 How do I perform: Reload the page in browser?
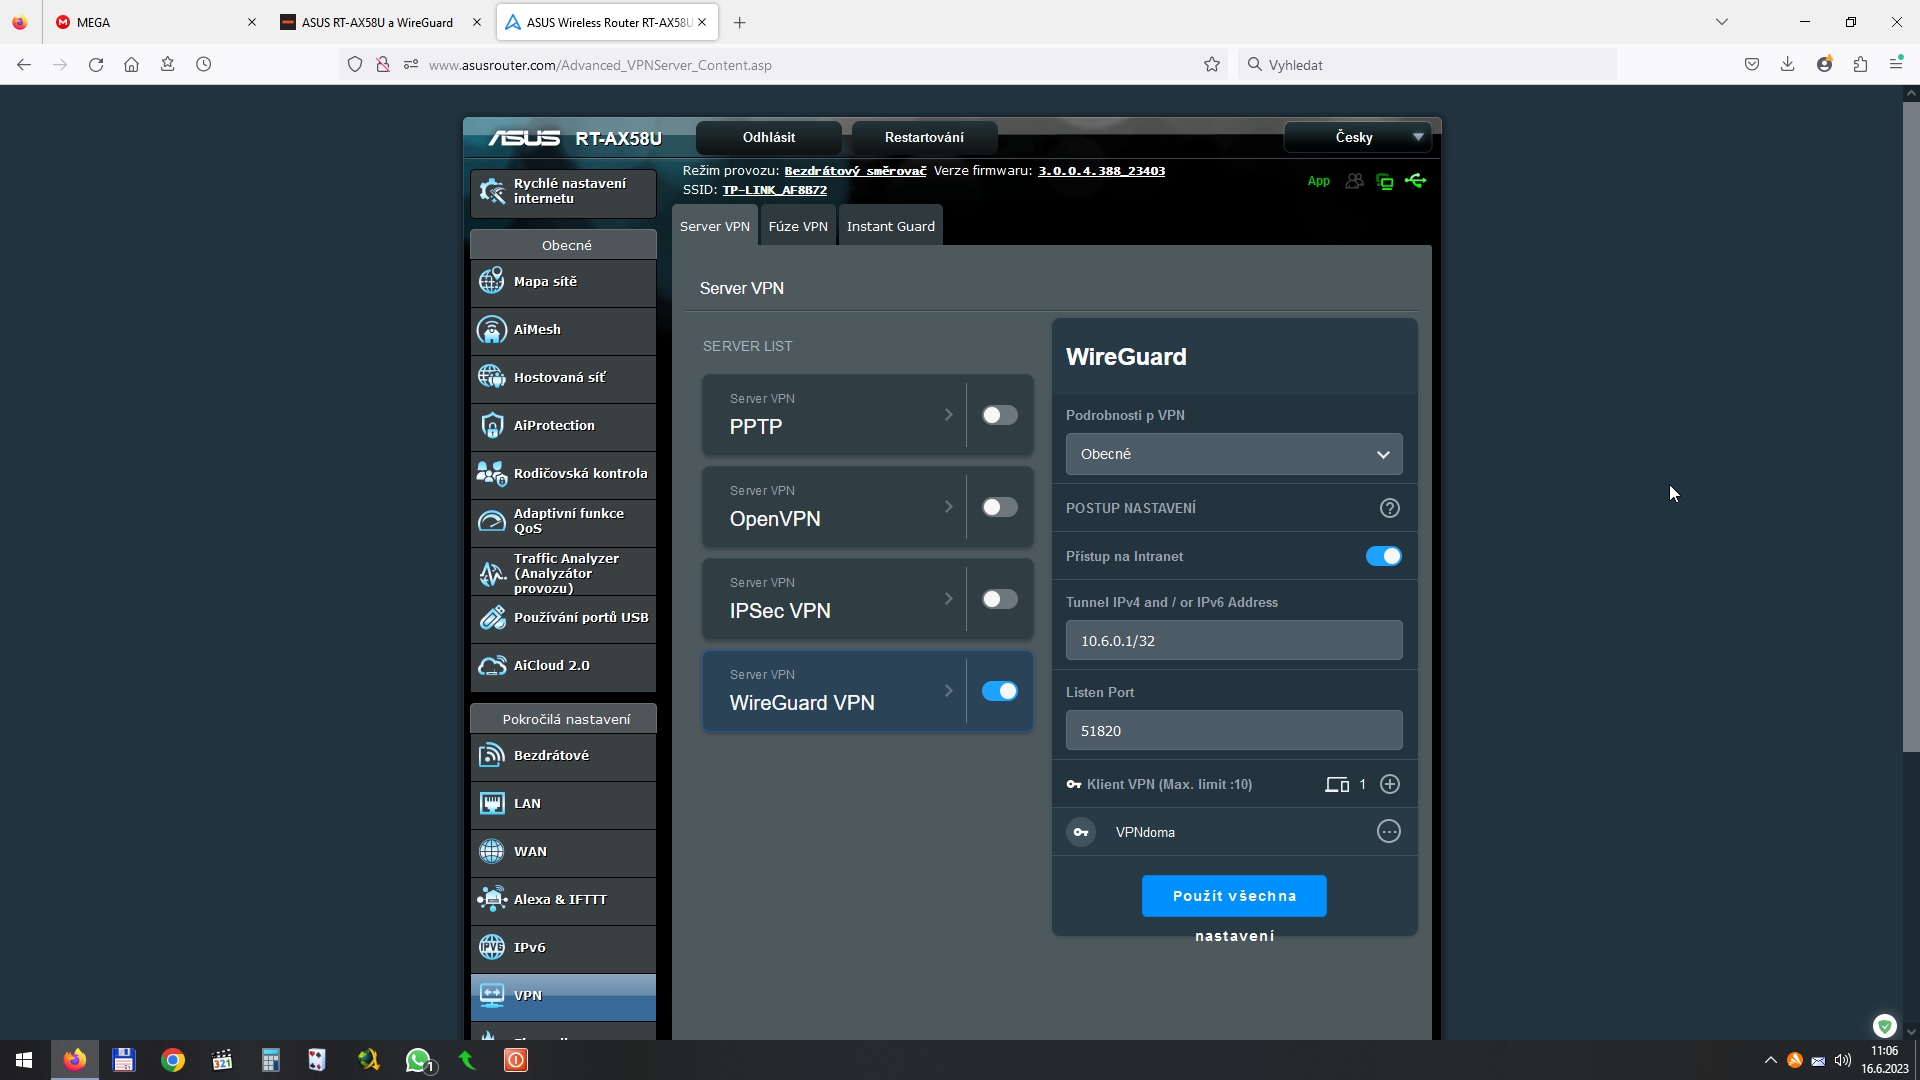coord(95,65)
